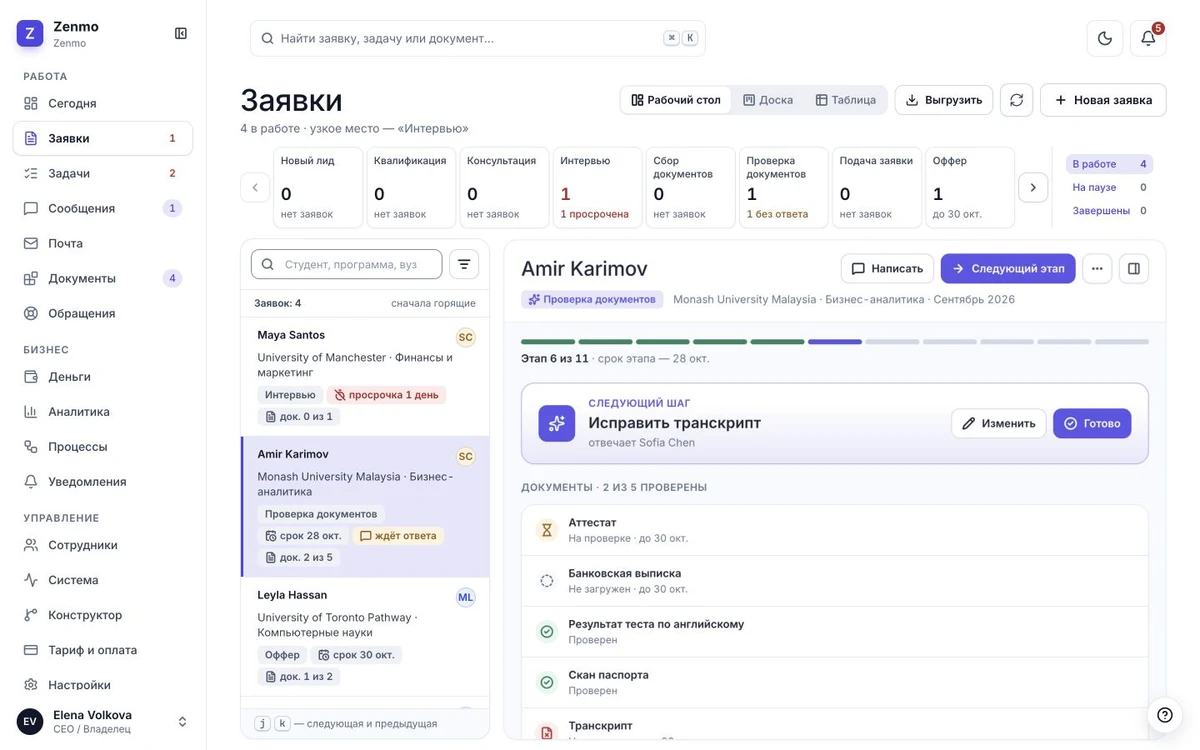Click Leyla Hassan ML avatar
Screen dimensions: 1200x750
pos(466,597)
